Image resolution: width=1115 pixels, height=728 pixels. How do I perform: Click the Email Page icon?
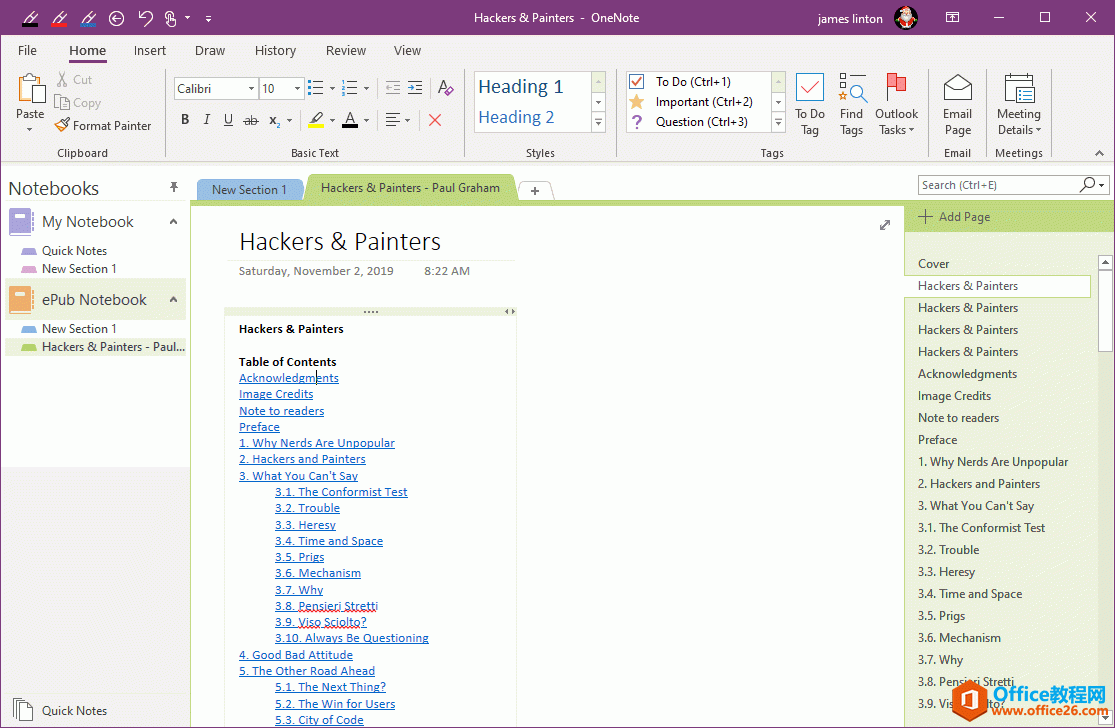tap(956, 100)
